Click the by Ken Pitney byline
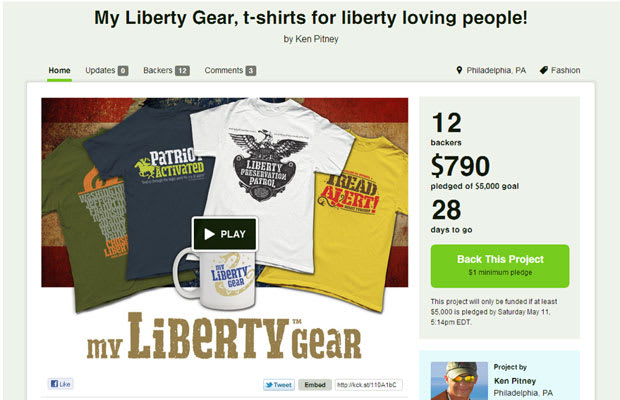620x400 pixels. point(311,39)
